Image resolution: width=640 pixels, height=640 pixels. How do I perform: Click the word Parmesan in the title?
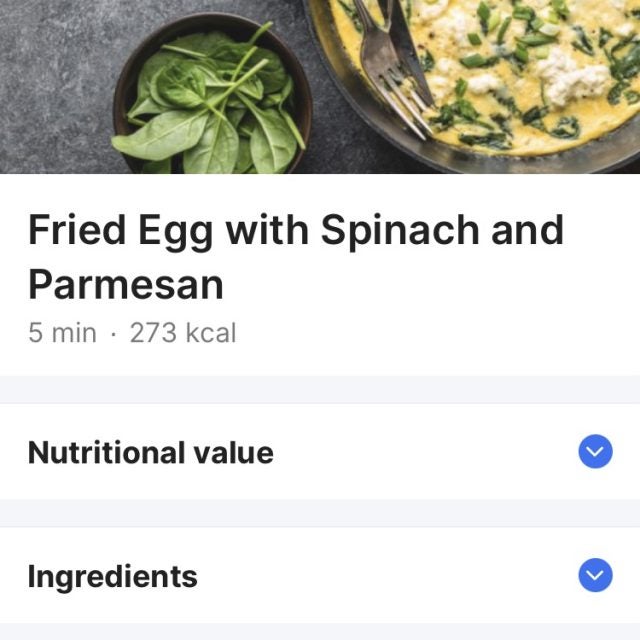(125, 285)
